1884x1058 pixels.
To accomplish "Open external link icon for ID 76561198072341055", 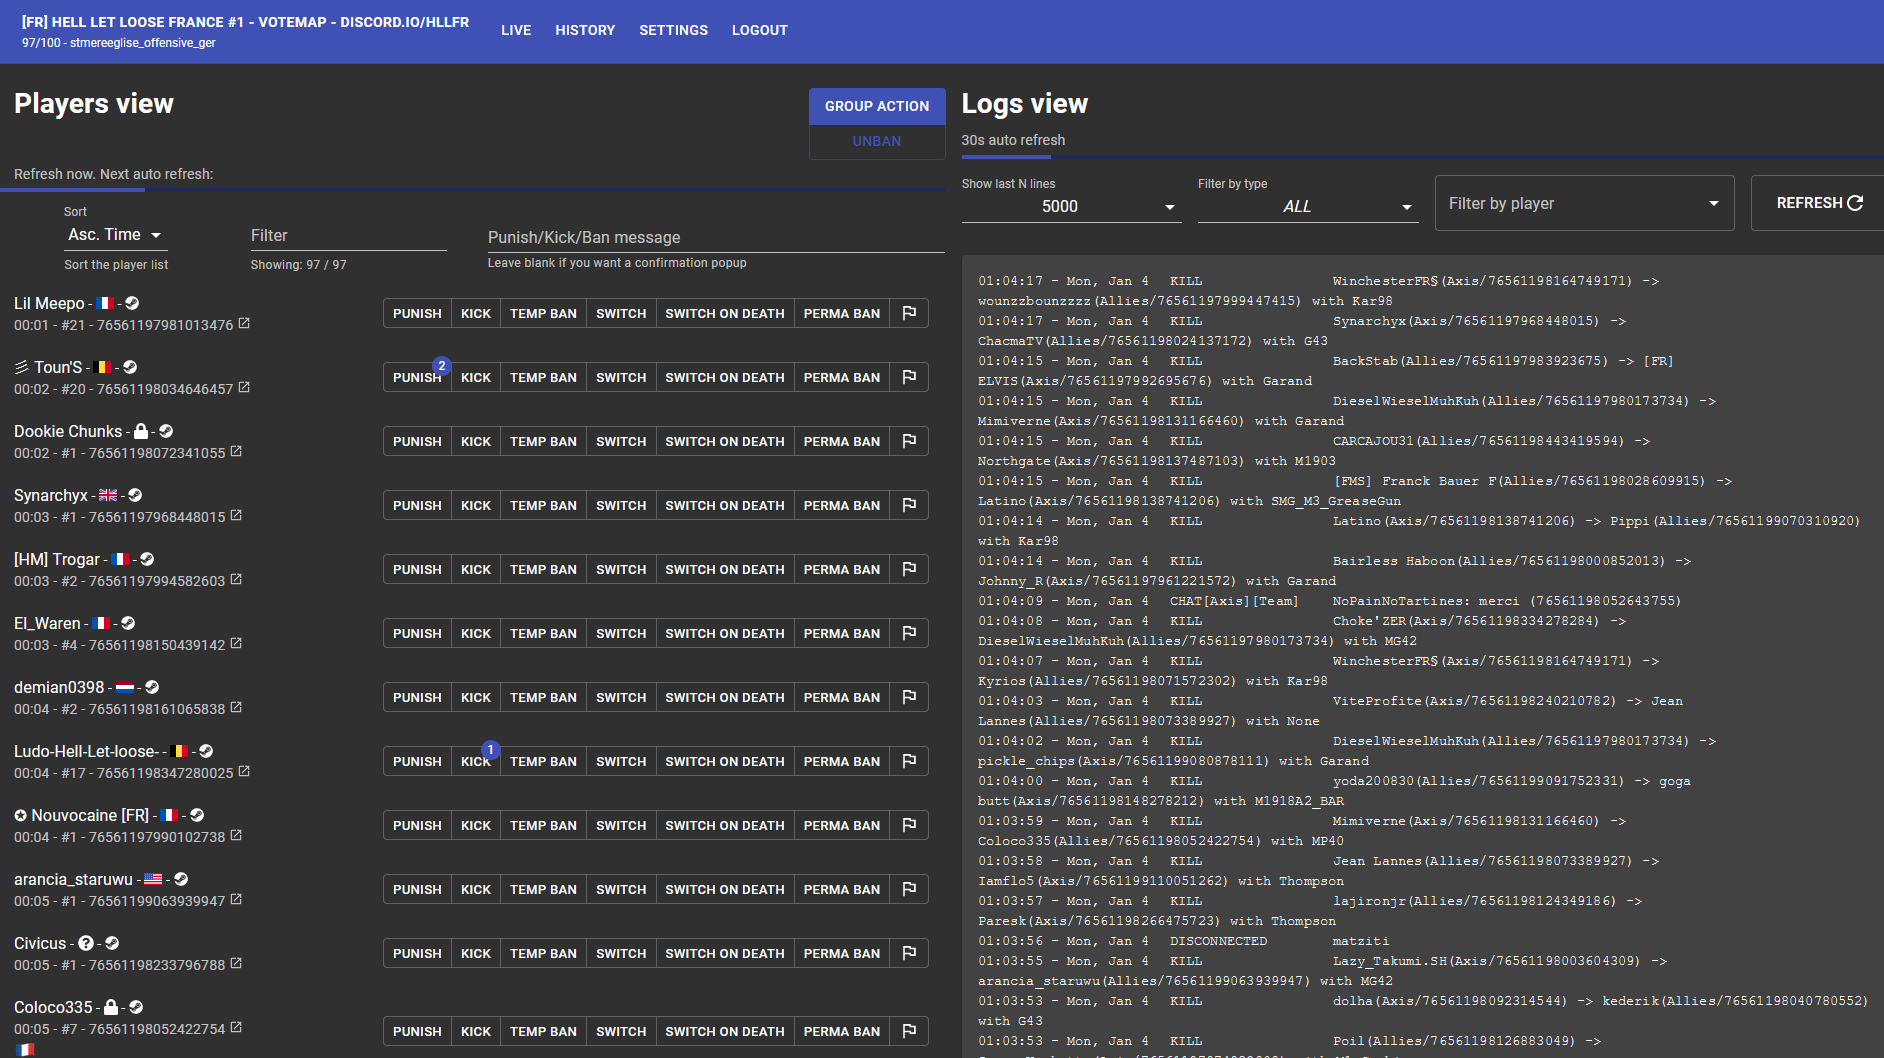I will tap(236, 452).
